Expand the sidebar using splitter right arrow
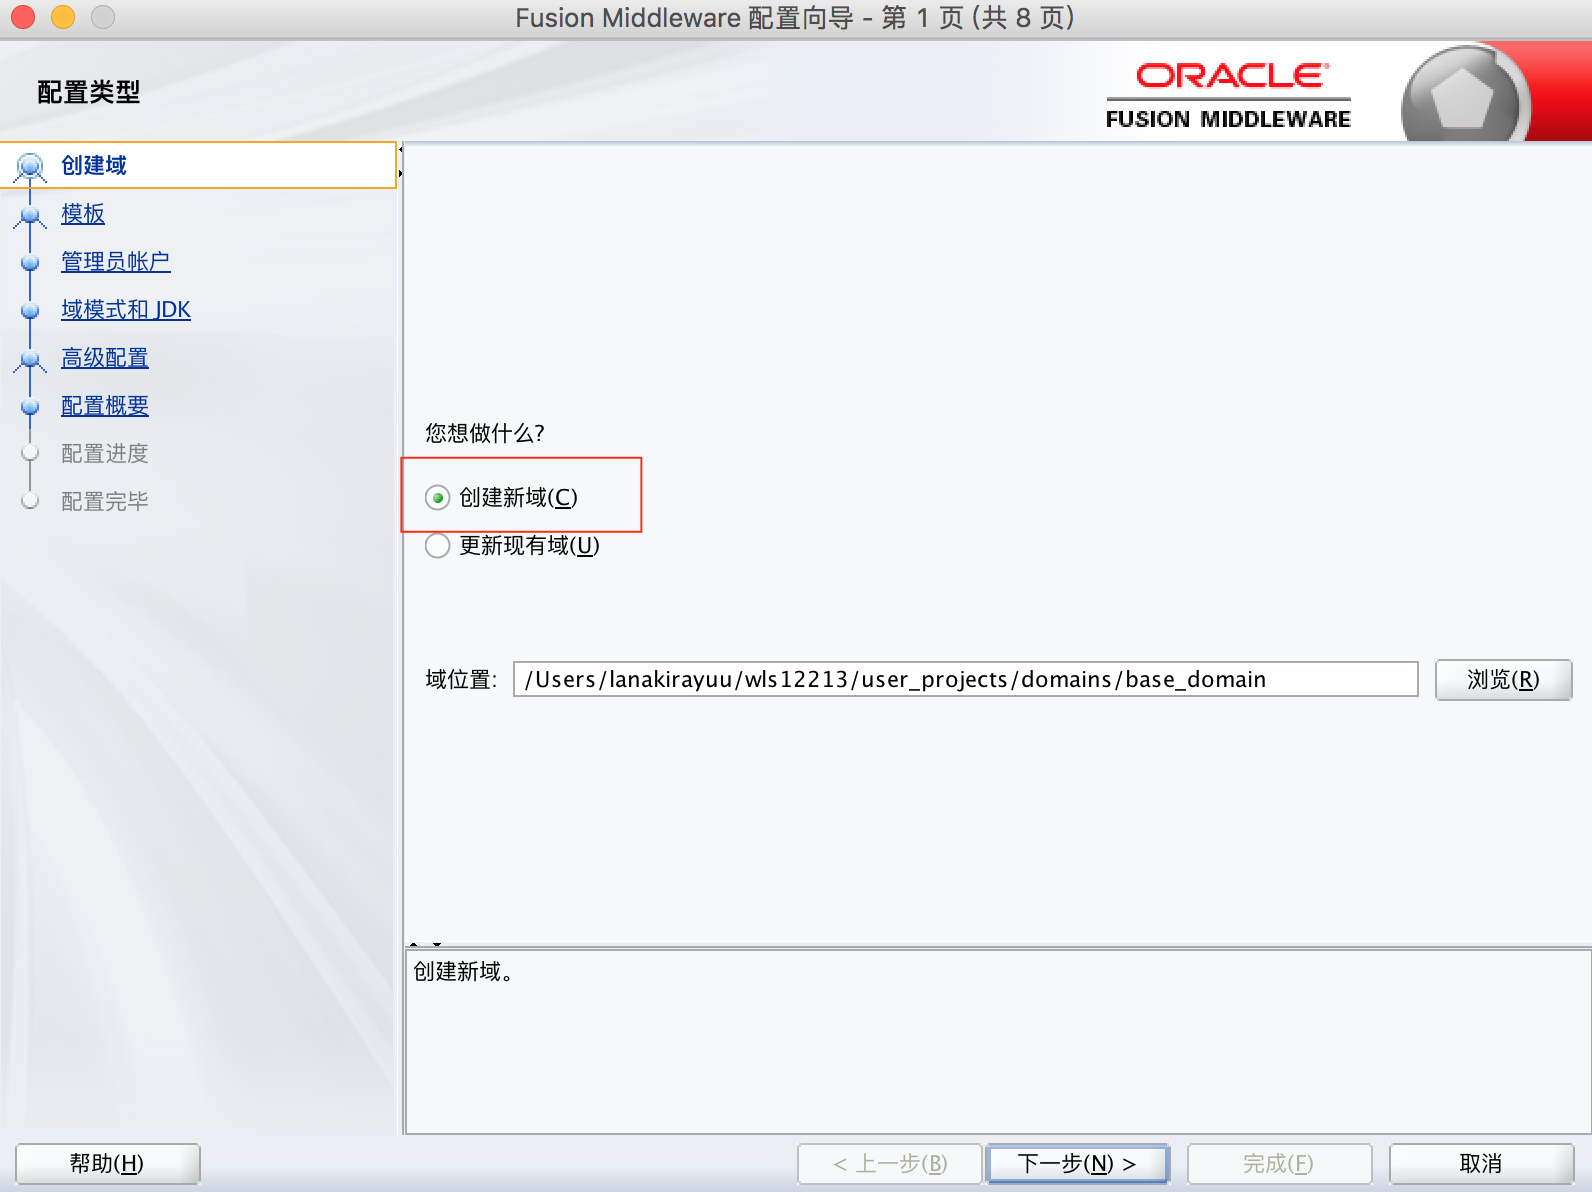Viewport: 1592px width, 1192px height. point(401,174)
